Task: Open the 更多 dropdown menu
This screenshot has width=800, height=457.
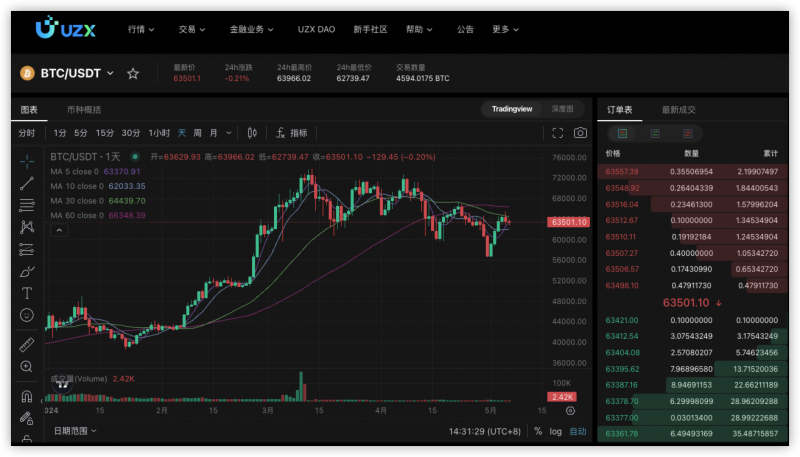Action: [505, 30]
